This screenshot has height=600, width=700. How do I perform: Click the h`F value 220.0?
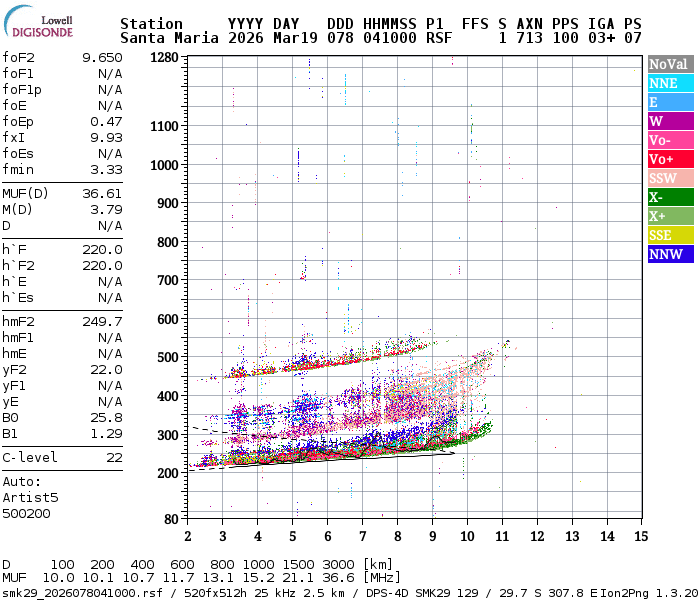[x=102, y=250]
